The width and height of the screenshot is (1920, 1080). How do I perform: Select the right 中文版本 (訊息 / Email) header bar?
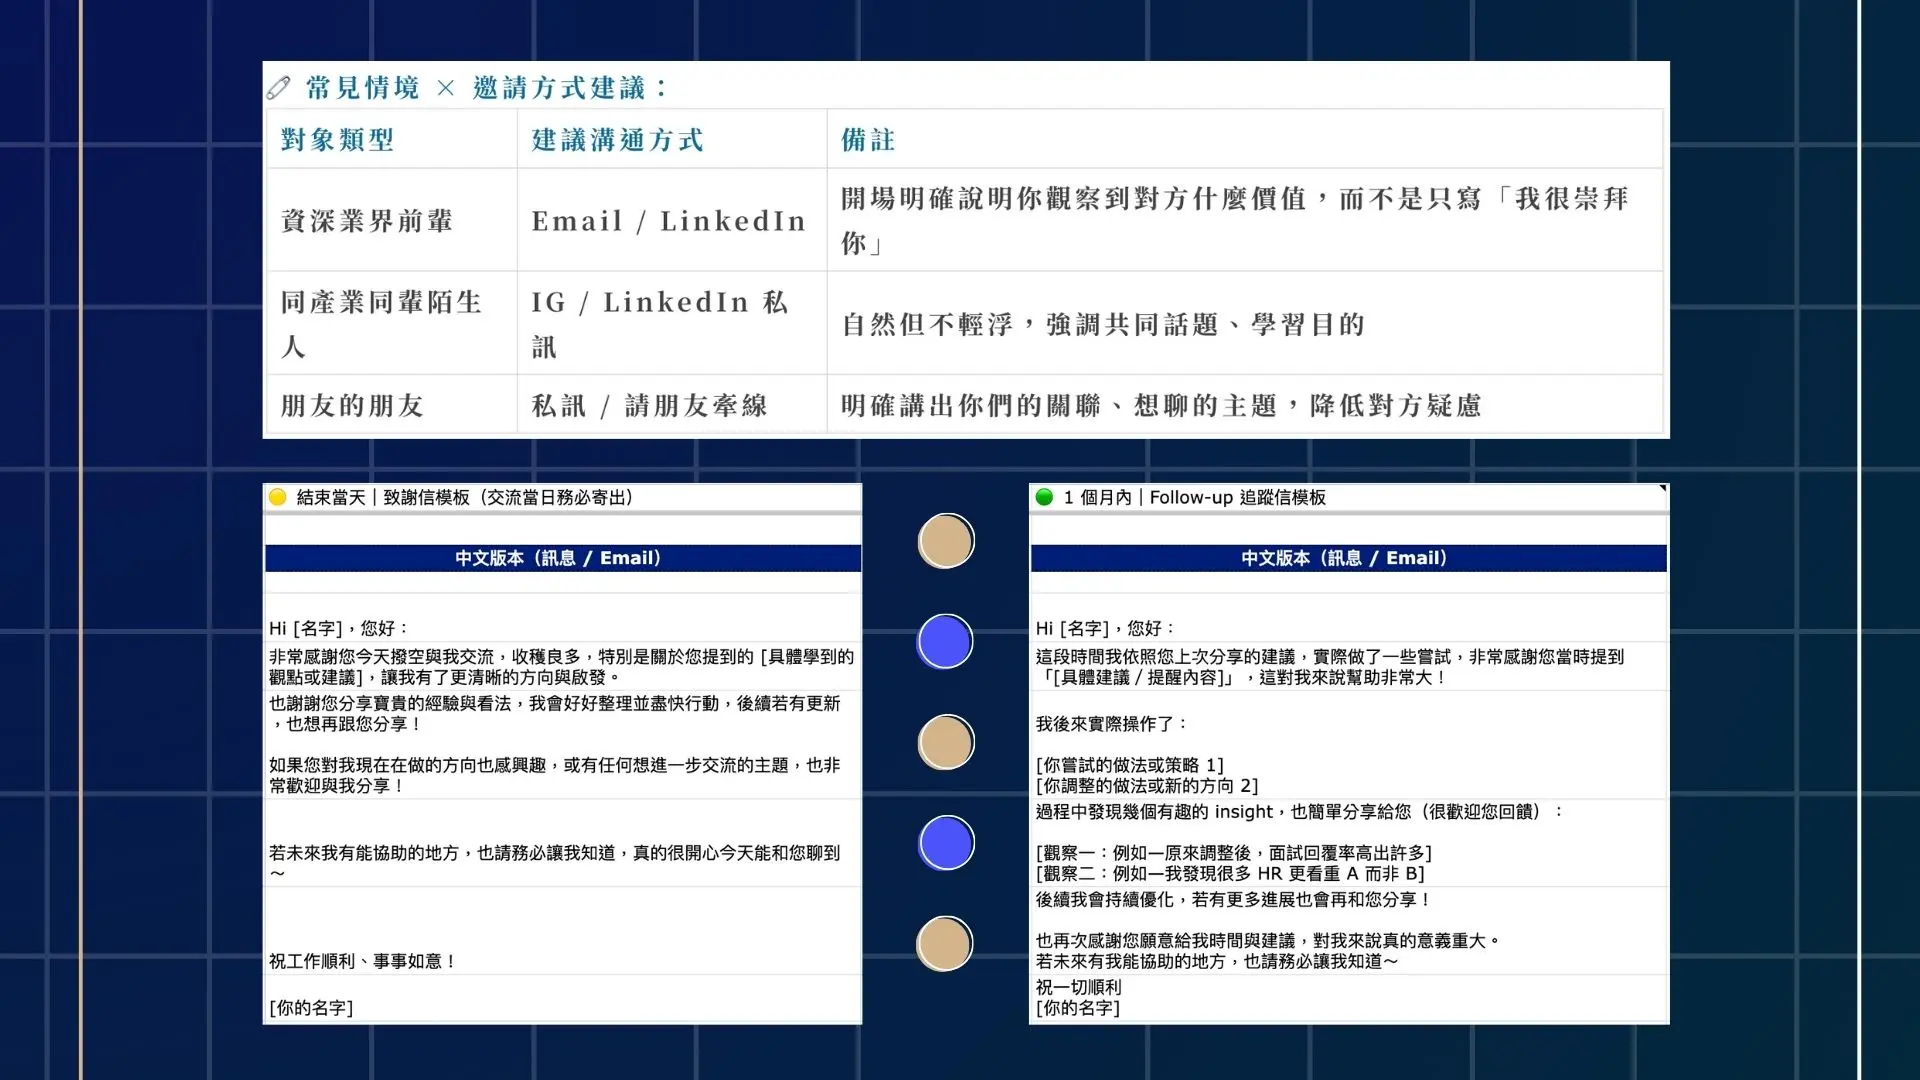pos(1348,558)
